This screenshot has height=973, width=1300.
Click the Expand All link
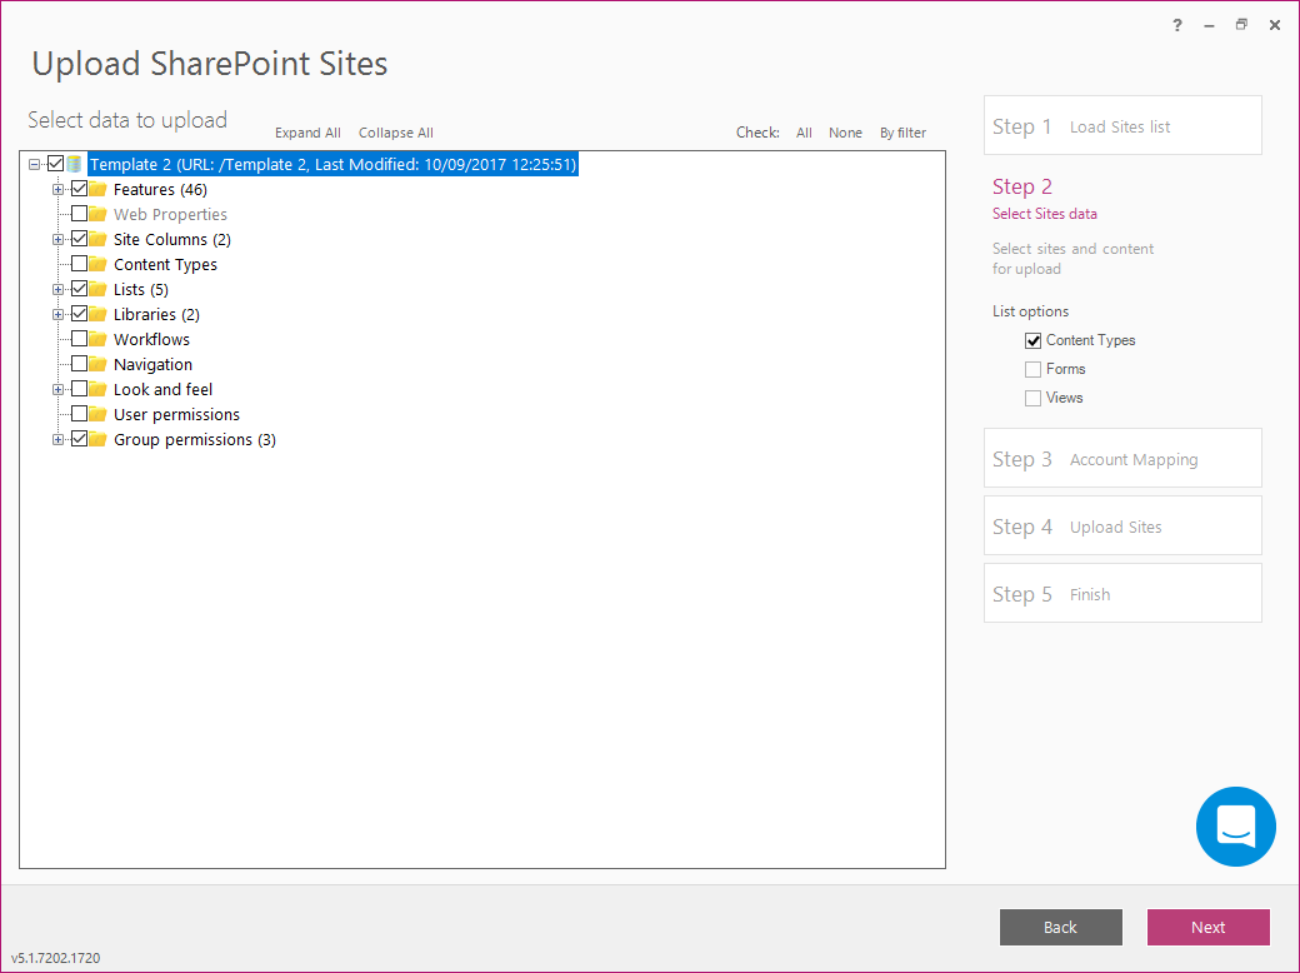[308, 133]
